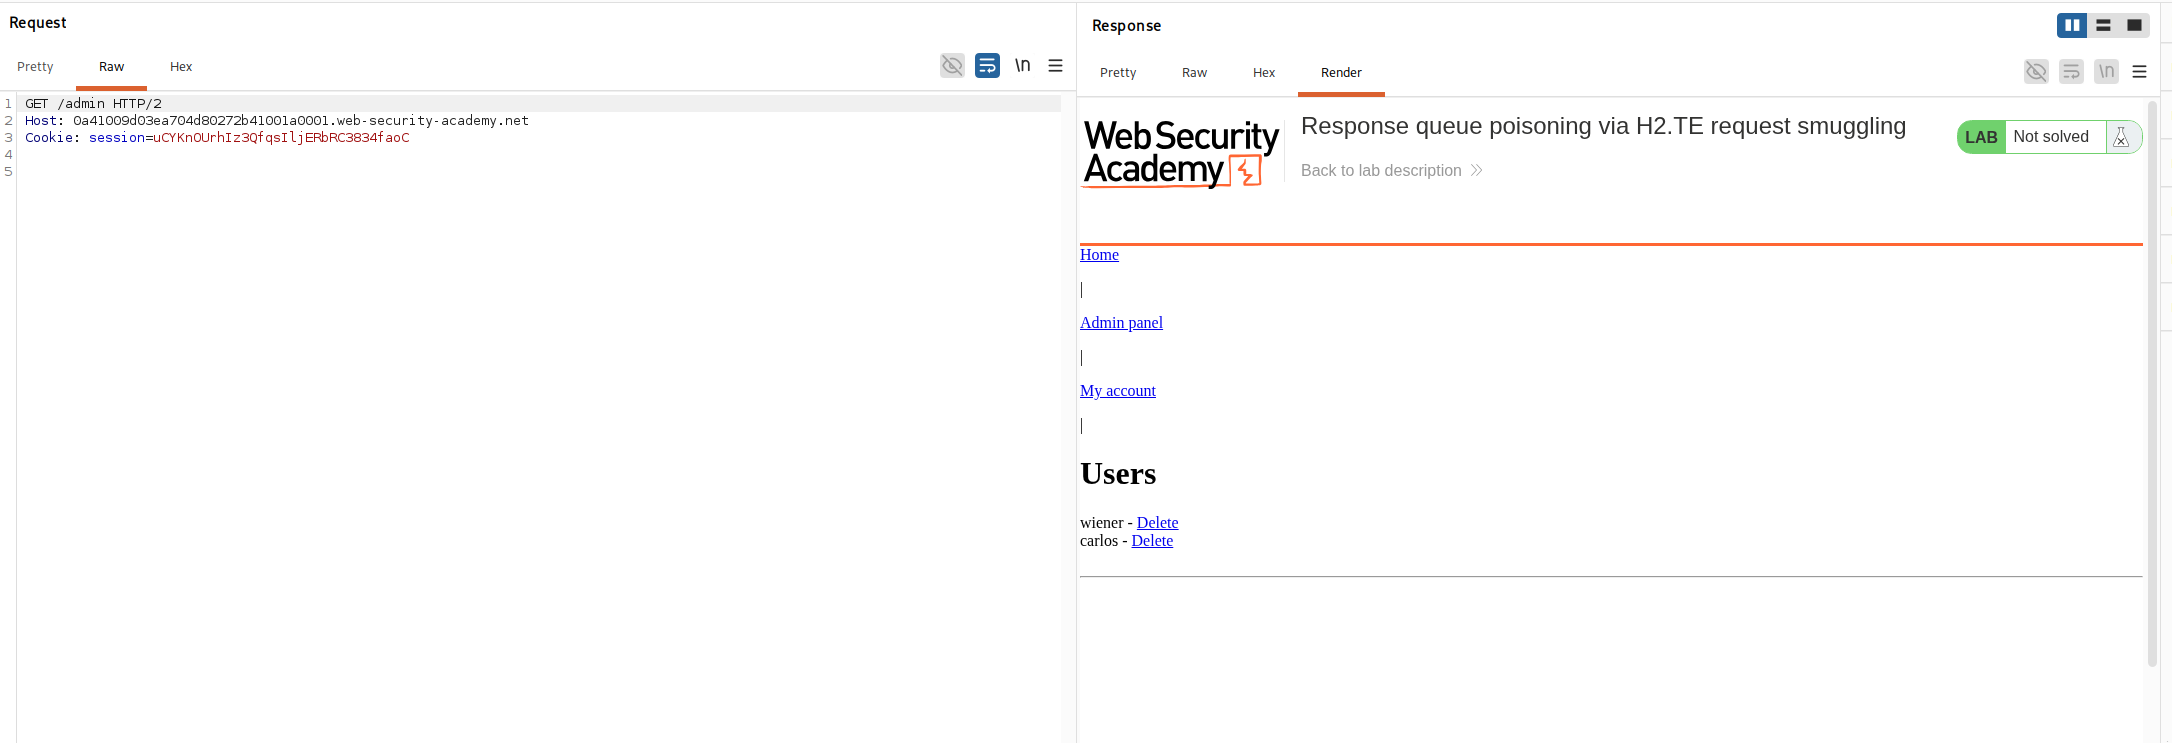Click empty line 5 in request editor
2172x743 pixels.
pos(538,172)
